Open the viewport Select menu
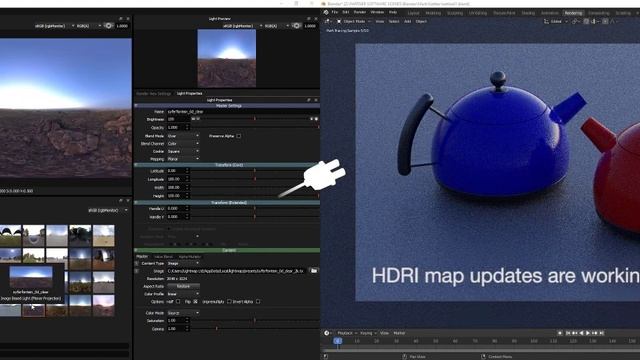The width and height of the screenshot is (640, 360). [x=393, y=21]
